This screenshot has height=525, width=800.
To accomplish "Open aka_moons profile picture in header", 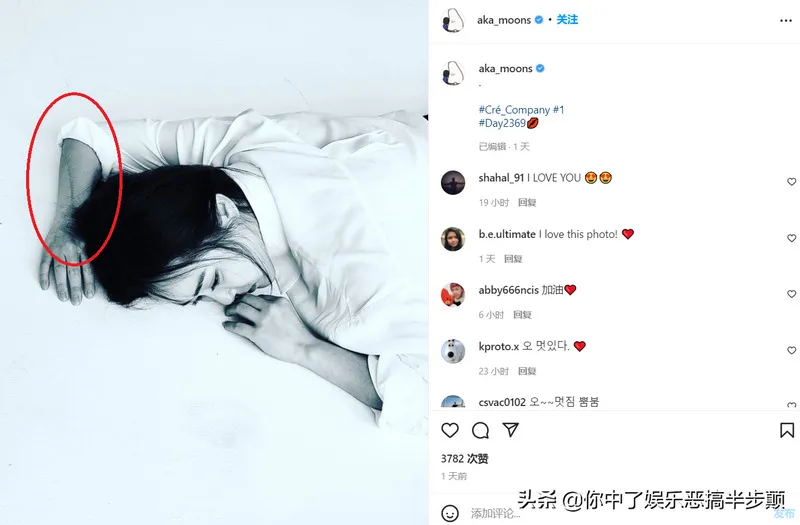I will [453, 20].
